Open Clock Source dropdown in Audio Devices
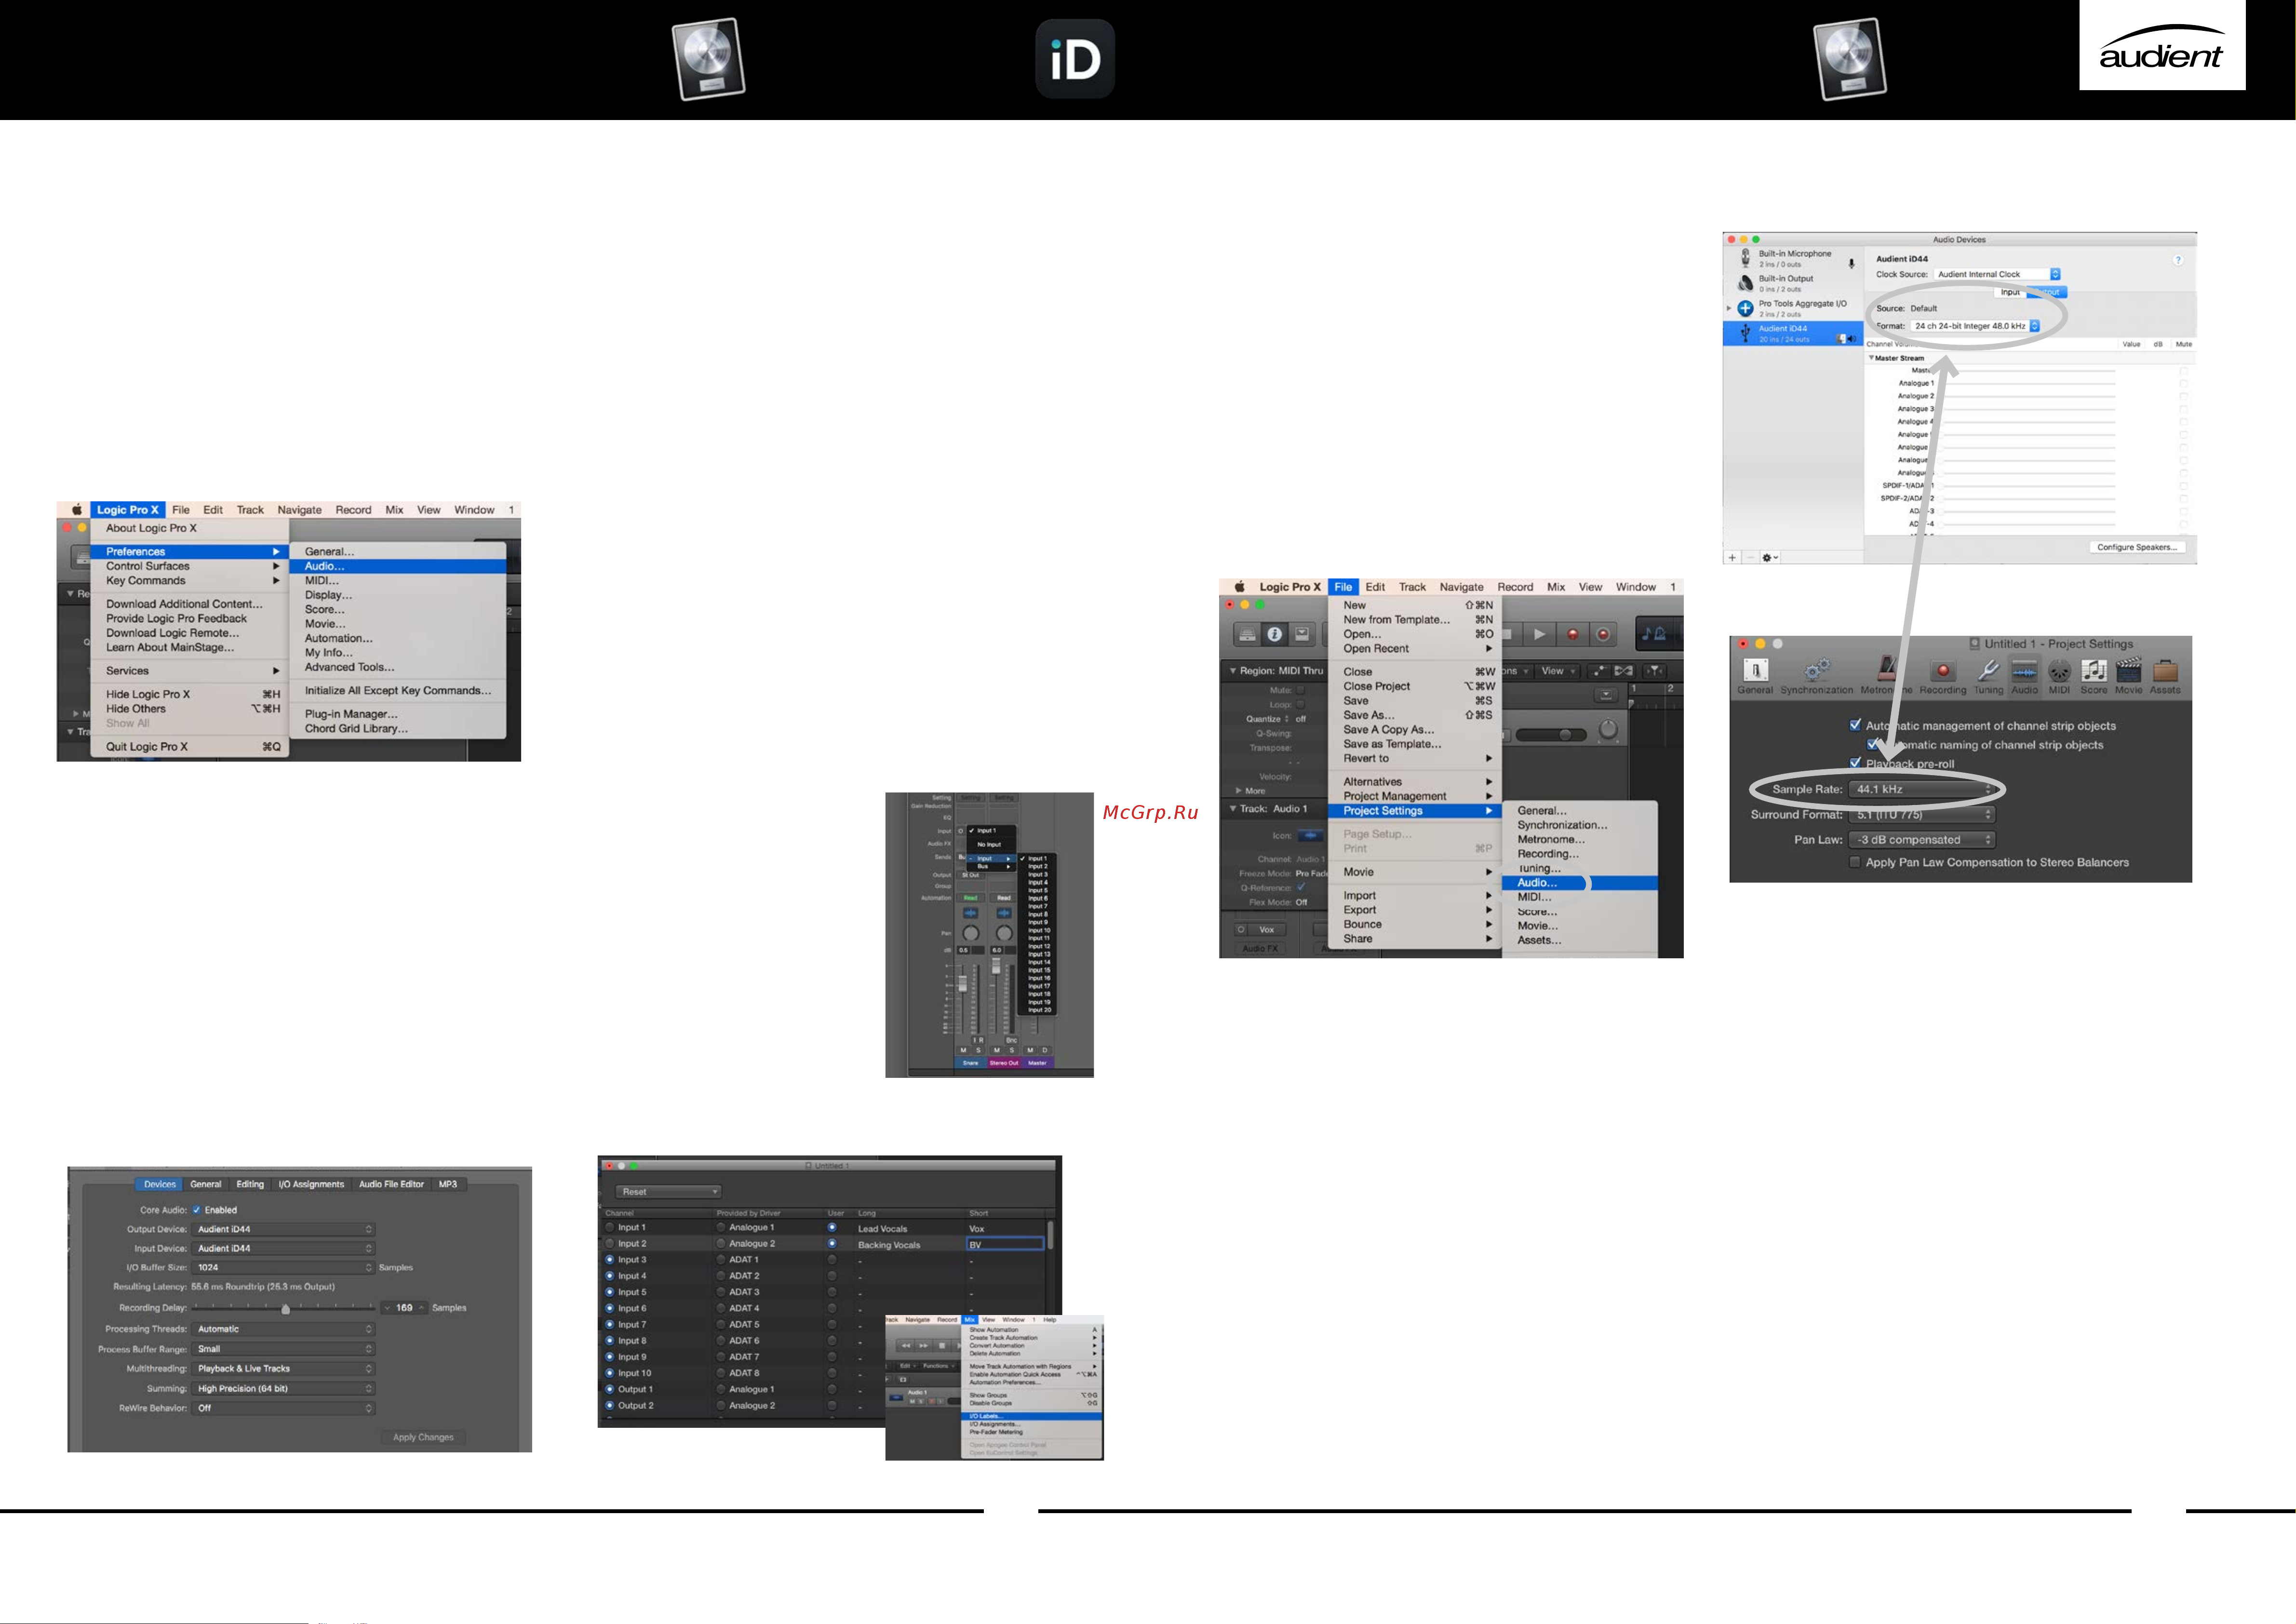 tap(1997, 274)
